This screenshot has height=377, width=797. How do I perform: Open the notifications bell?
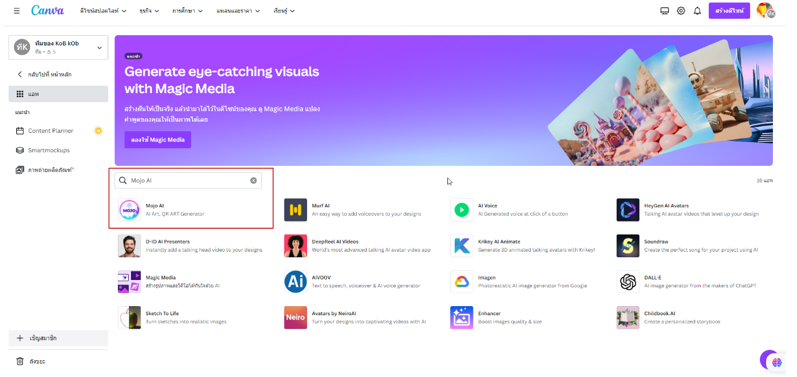[x=697, y=11]
